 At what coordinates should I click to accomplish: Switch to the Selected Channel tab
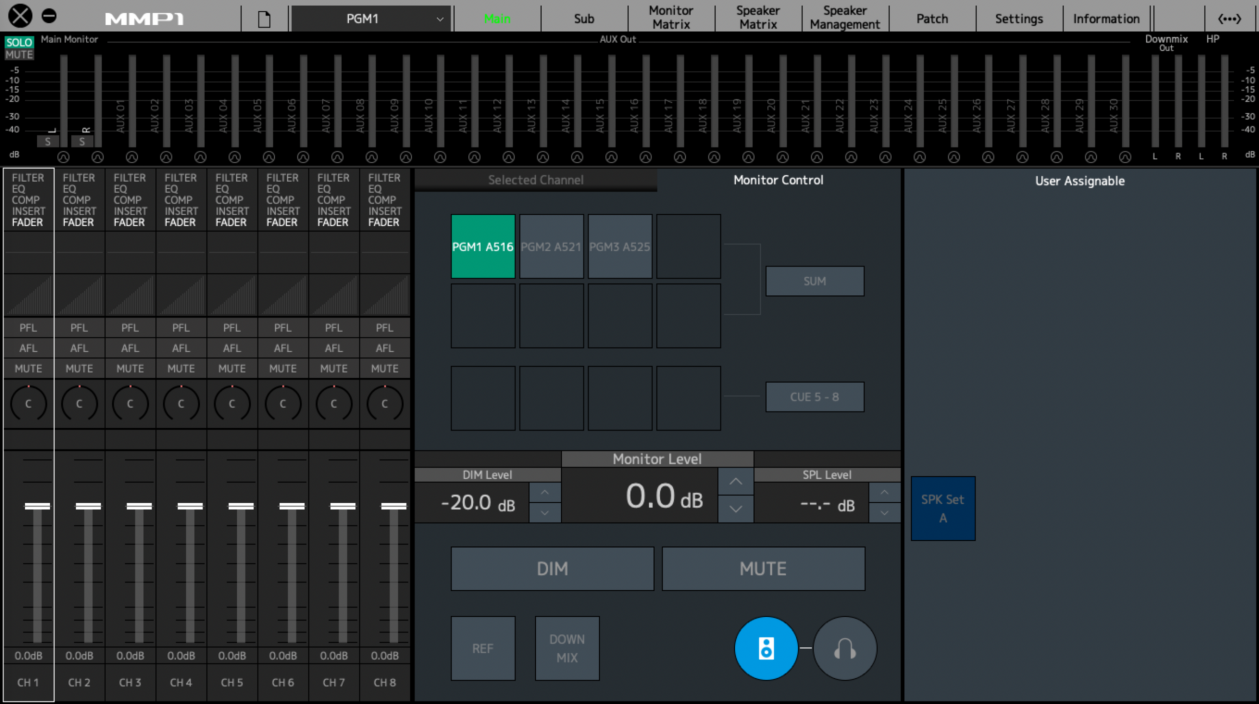[x=536, y=180]
